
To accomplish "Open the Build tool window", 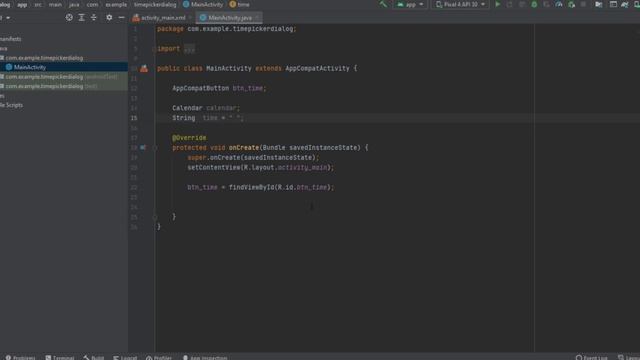I will click(x=93, y=357).
